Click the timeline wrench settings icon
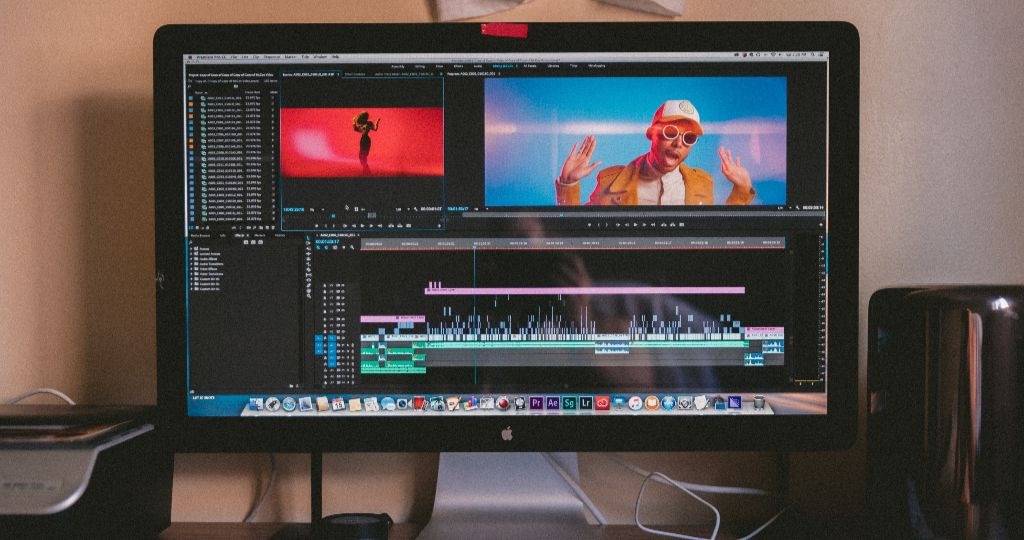Image resolution: width=1024 pixels, height=540 pixels. coord(352,247)
